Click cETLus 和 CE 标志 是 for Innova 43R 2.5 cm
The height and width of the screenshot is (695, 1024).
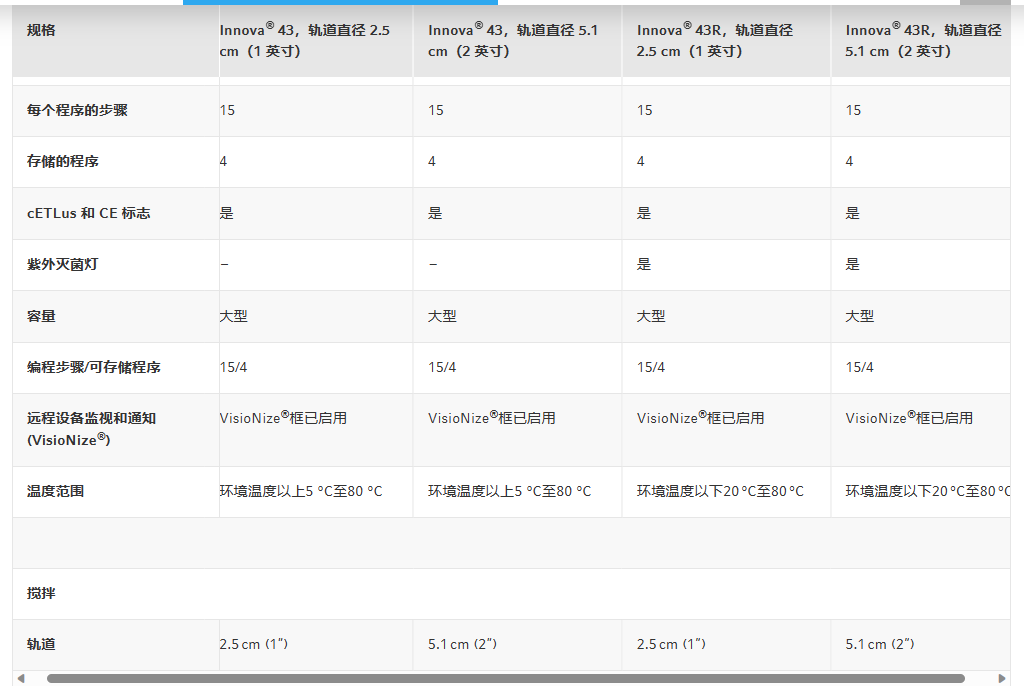(644, 213)
